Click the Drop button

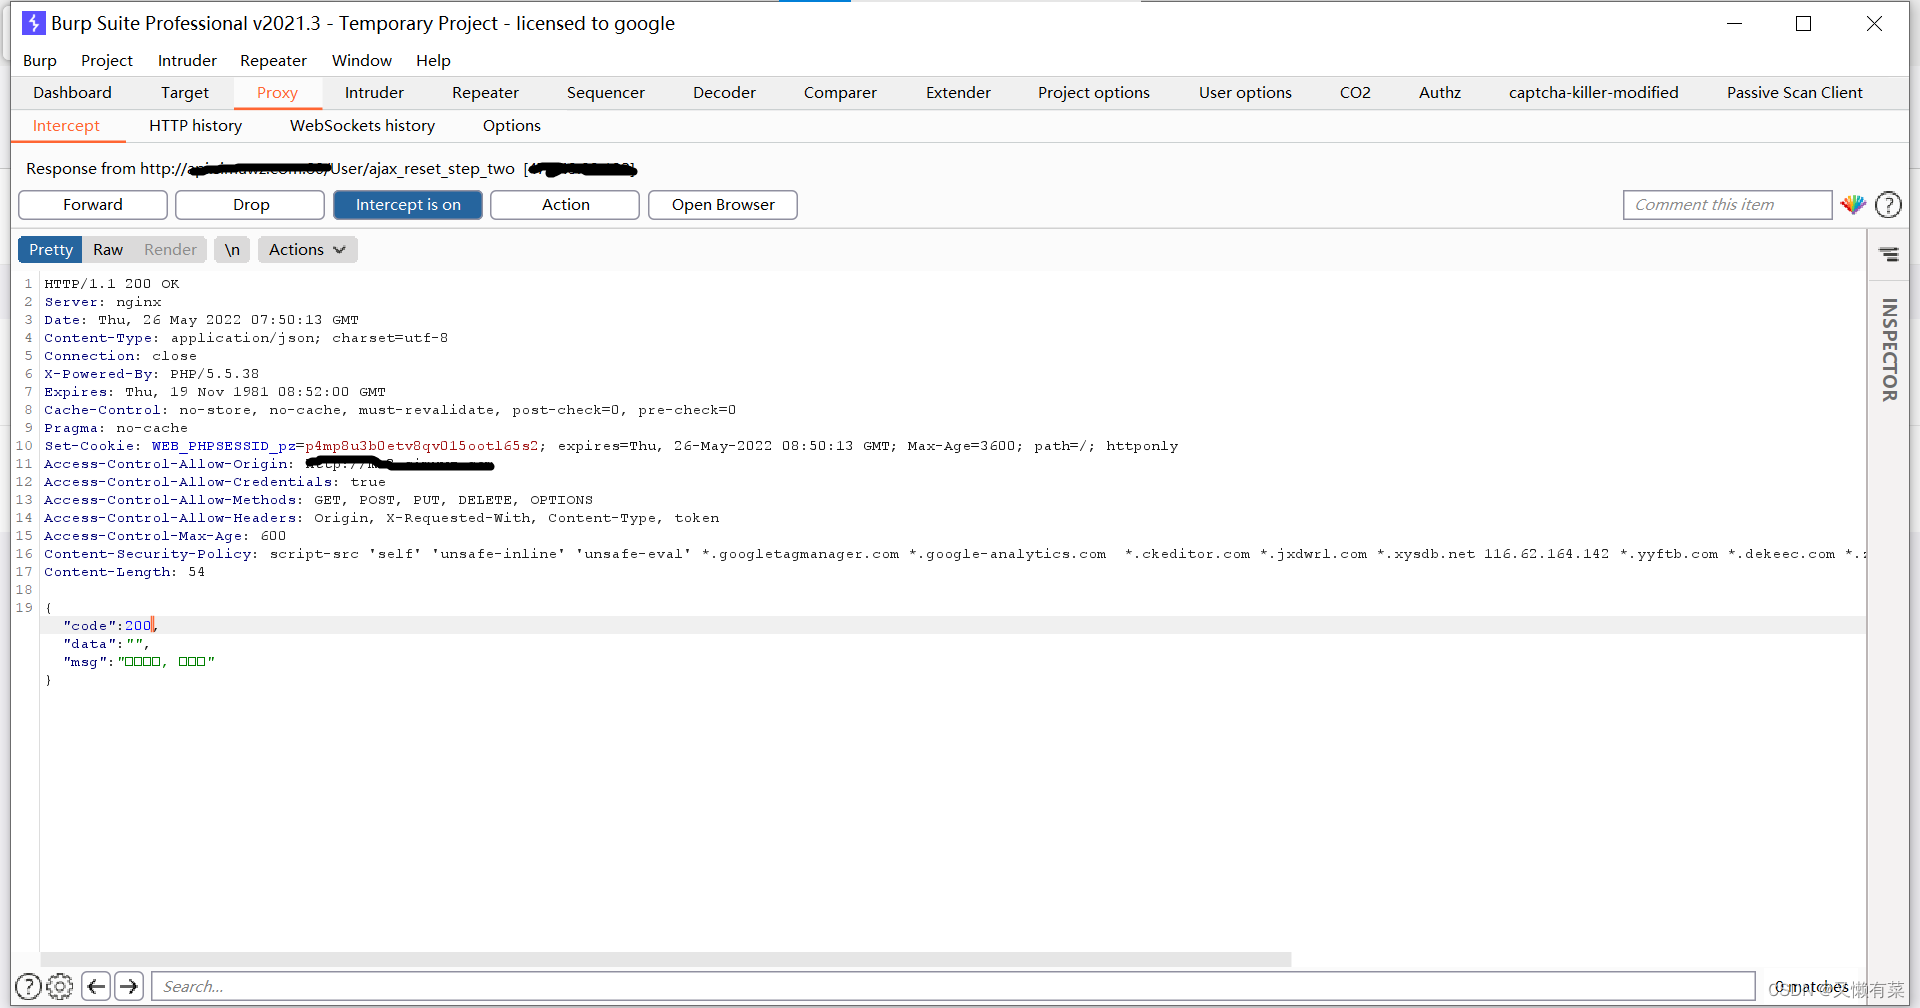click(x=251, y=205)
